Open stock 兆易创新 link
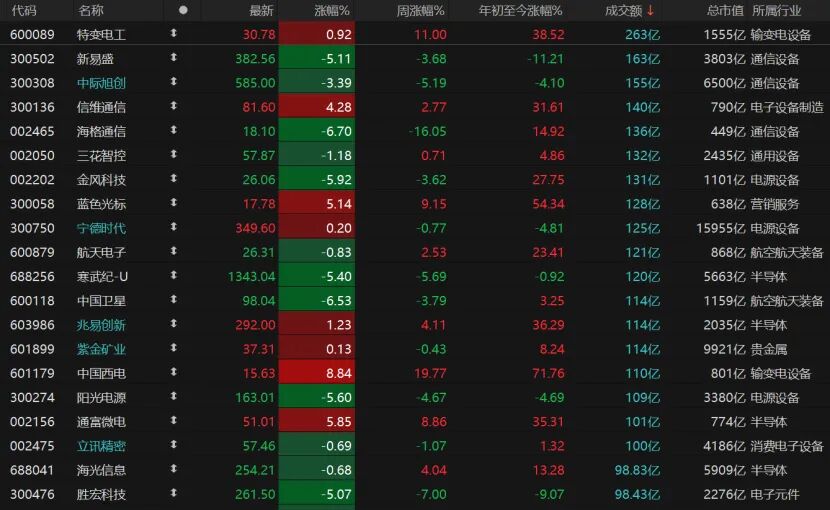 coord(101,325)
